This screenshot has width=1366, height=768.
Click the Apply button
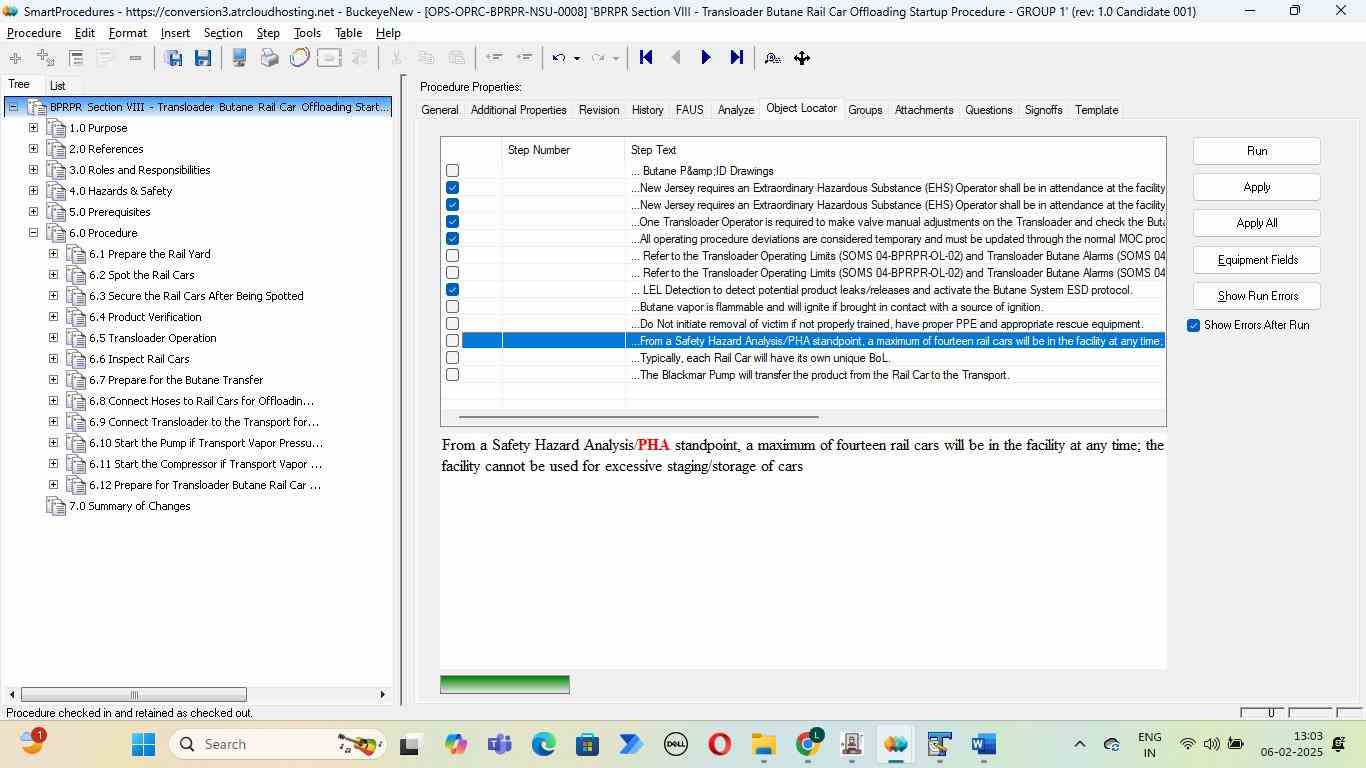coord(1257,187)
